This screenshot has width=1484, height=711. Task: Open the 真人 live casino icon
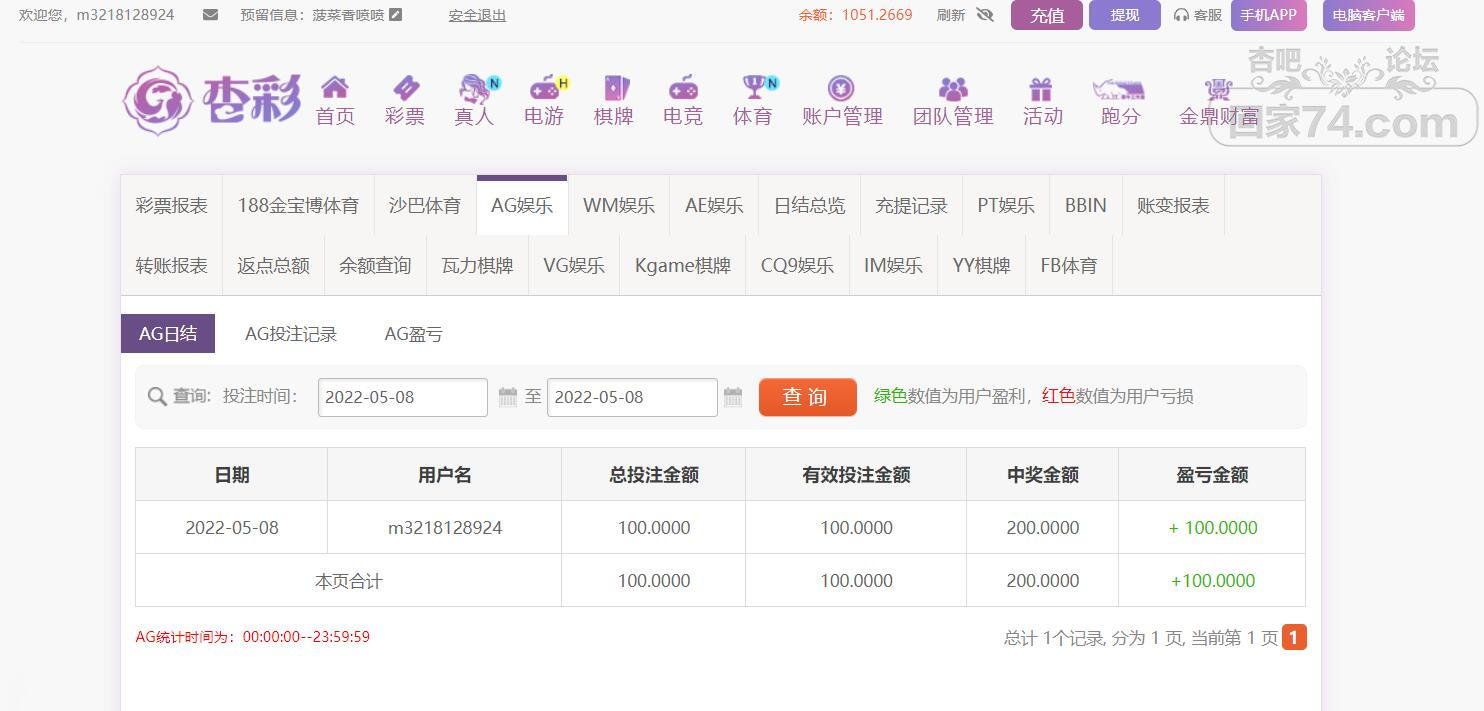[x=477, y=87]
